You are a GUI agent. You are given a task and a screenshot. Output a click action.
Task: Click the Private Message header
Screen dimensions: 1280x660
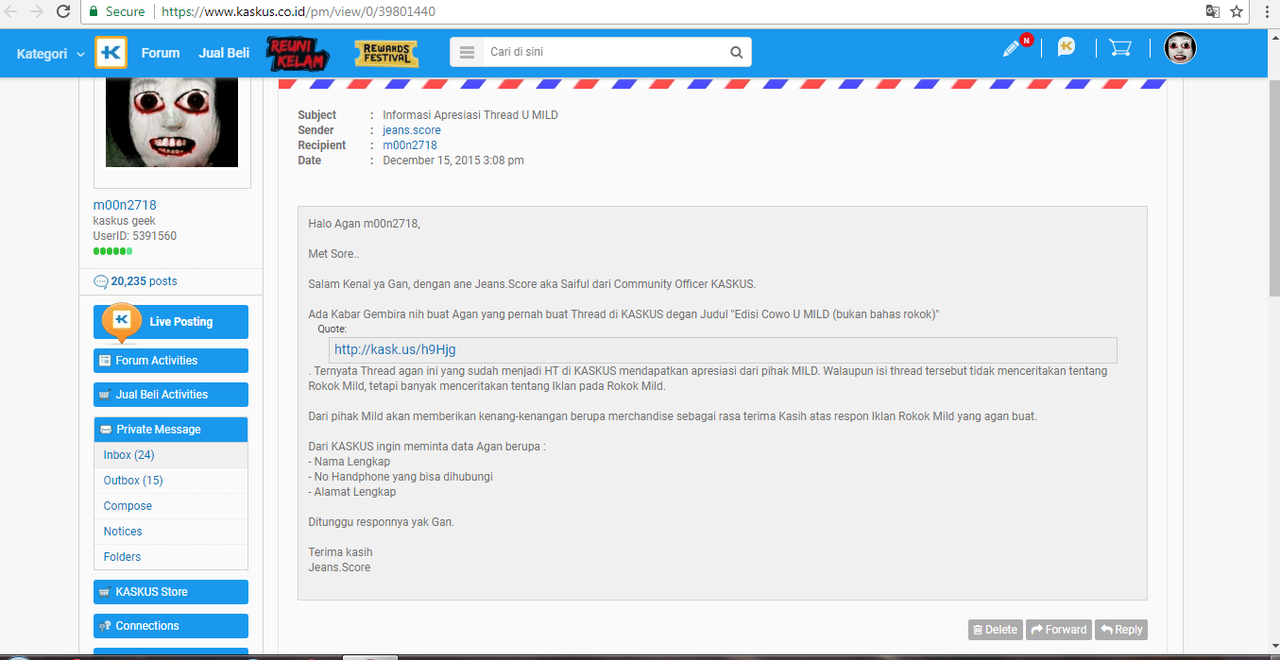[171, 429]
